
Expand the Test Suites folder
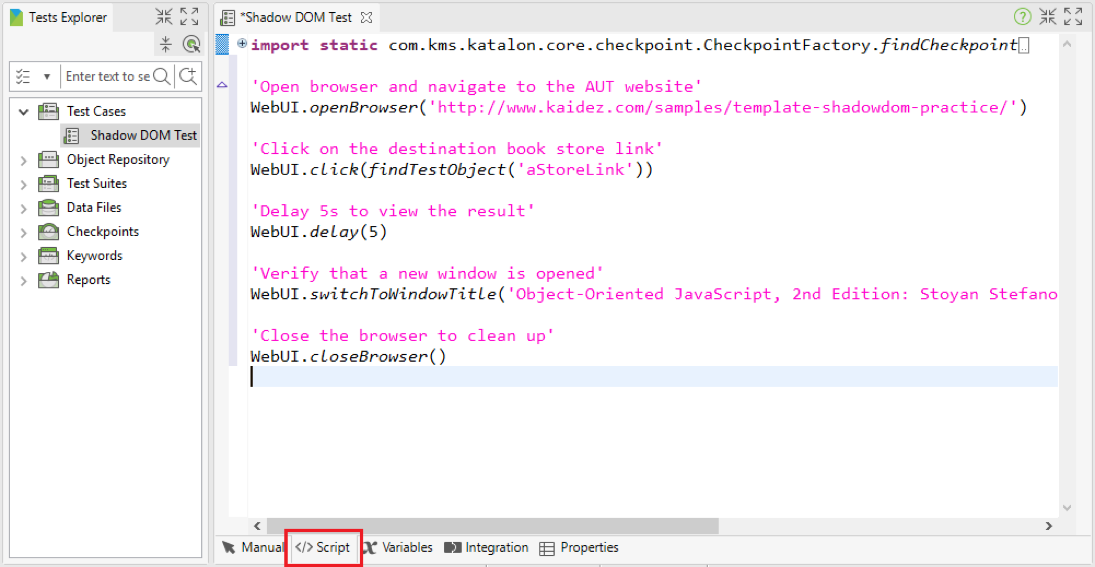[x=24, y=184]
